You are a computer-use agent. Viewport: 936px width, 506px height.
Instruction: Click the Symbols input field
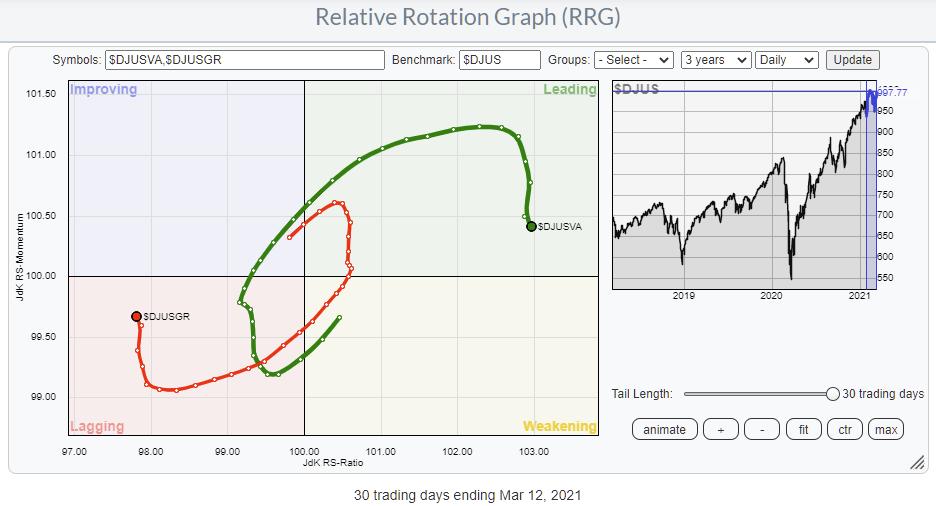[244, 60]
